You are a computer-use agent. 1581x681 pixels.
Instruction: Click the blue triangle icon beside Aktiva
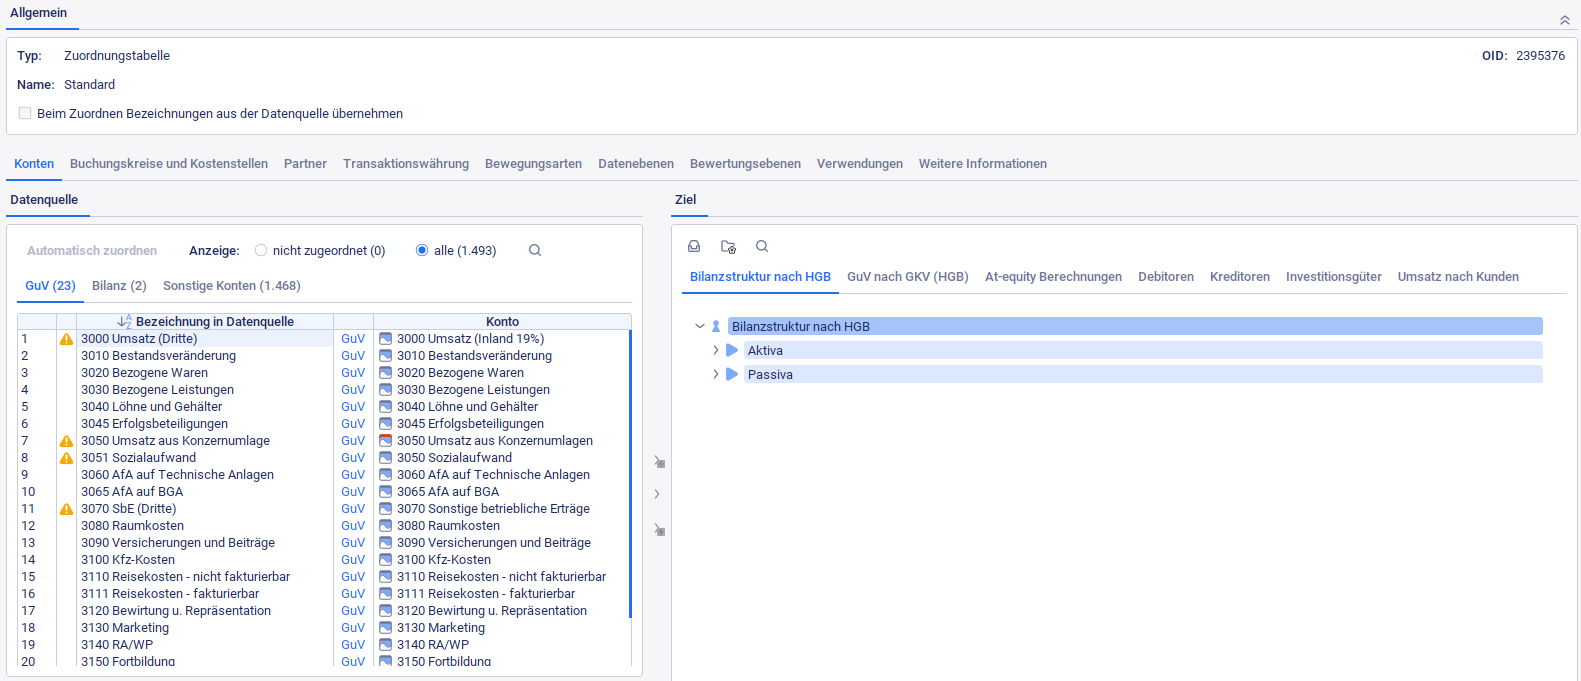(732, 350)
